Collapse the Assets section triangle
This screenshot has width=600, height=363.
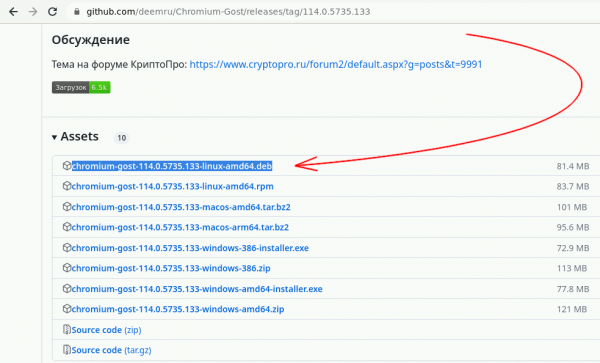click(54, 137)
